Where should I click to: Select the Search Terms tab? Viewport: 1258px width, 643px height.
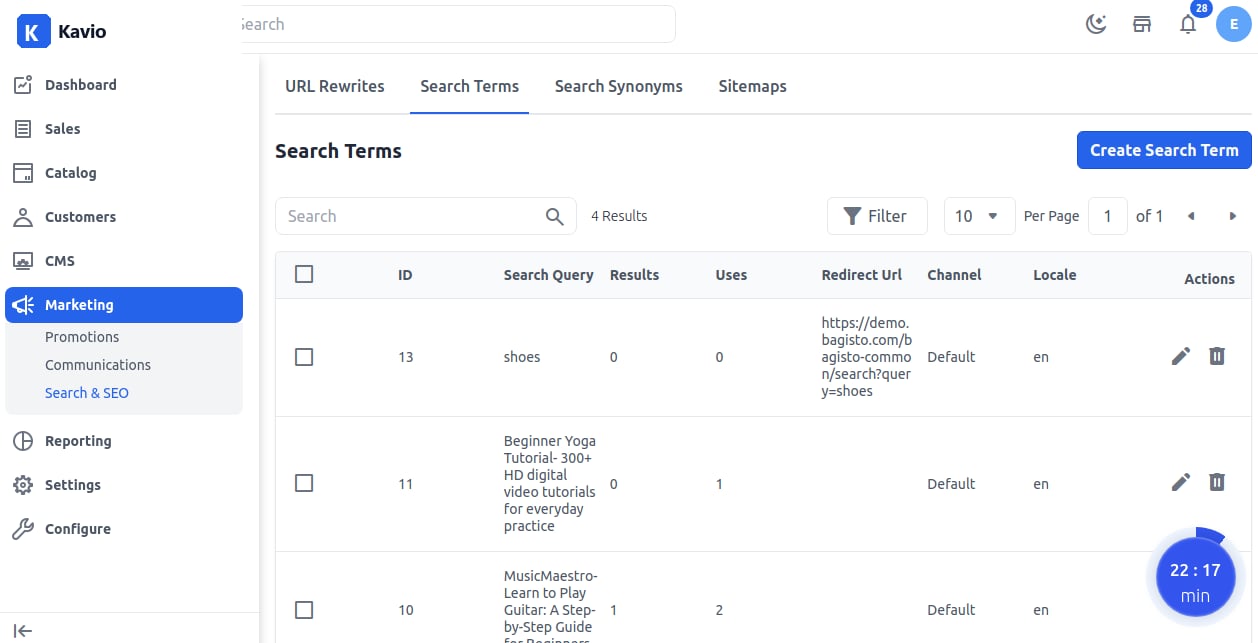[469, 86]
